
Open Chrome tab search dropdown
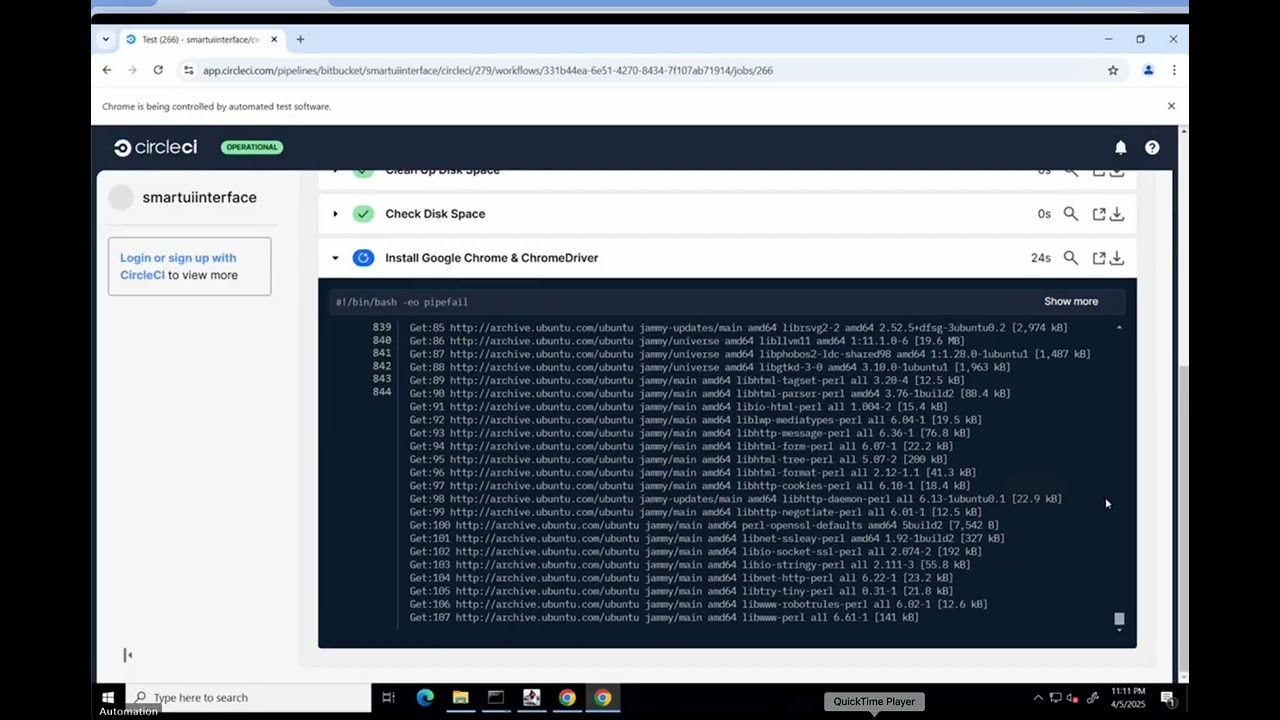click(x=106, y=39)
